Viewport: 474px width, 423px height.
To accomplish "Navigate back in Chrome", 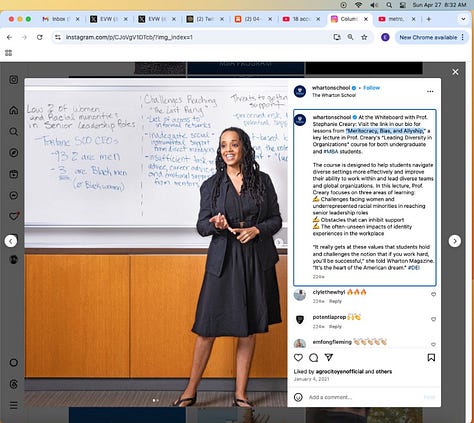I will 9,37.
